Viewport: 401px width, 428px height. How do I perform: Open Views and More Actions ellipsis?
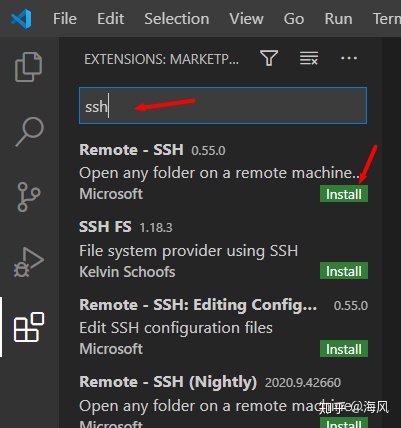tap(349, 58)
